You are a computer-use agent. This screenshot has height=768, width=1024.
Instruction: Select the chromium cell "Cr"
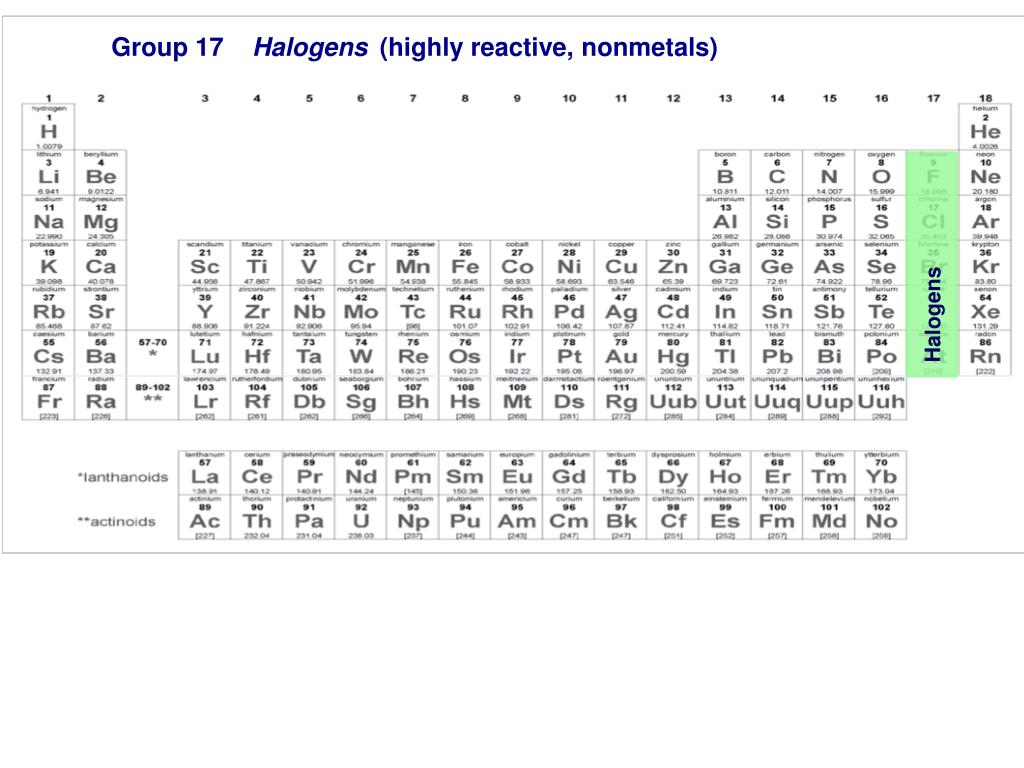[x=360, y=263]
